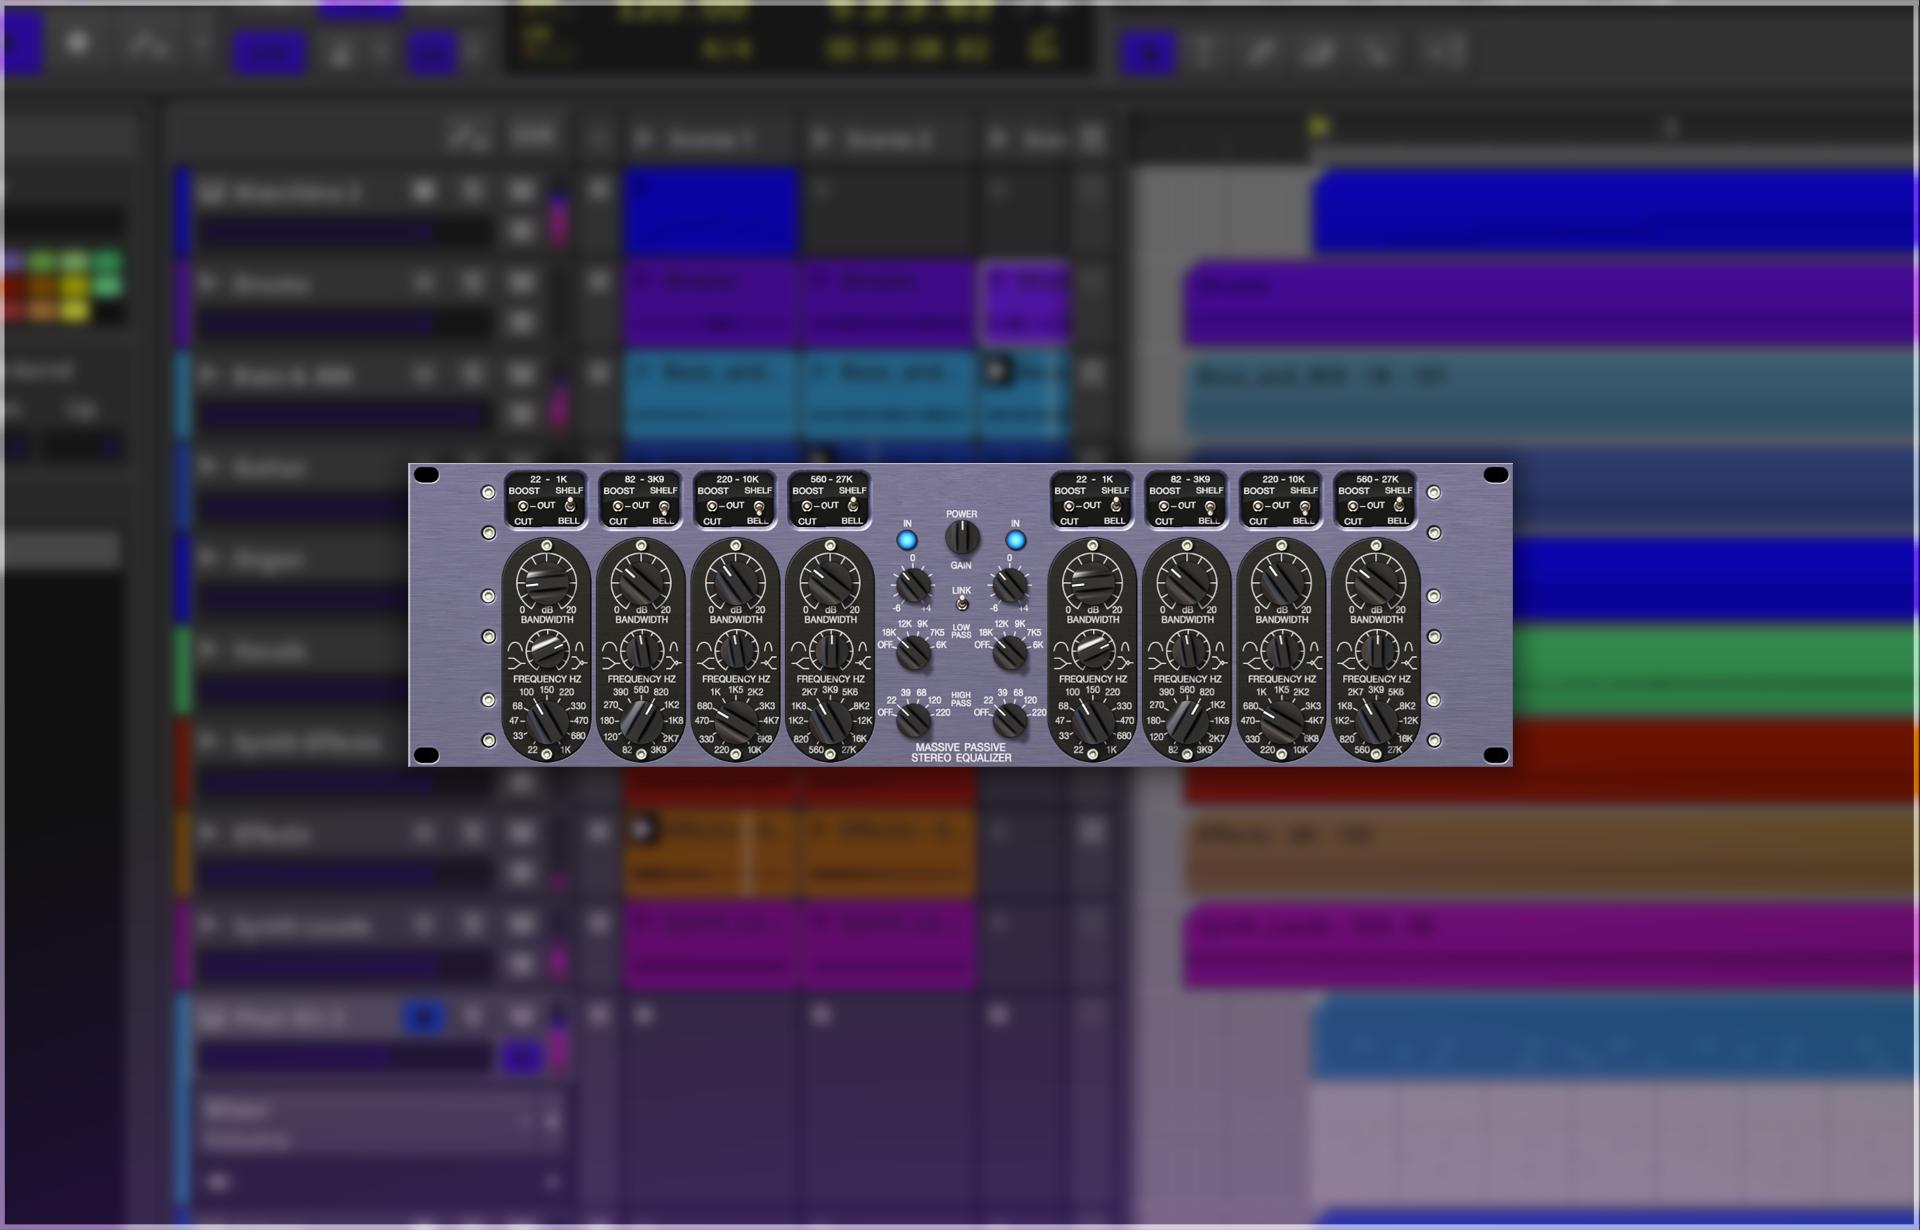This screenshot has width=1920, height=1230.
Task: Click left 220-10K band FREQUENCY HZ selector knob
Action: pyautogui.click(x=735, y=721)
